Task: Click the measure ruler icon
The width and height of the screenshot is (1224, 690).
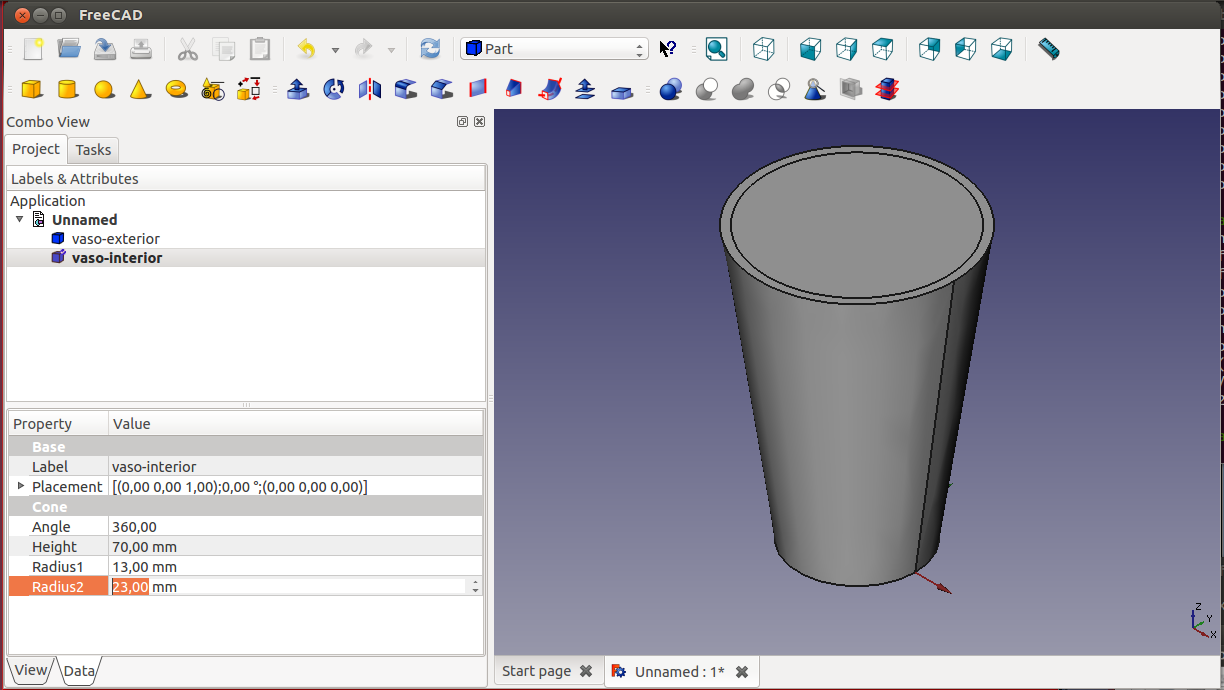Action: (1048, 49)
